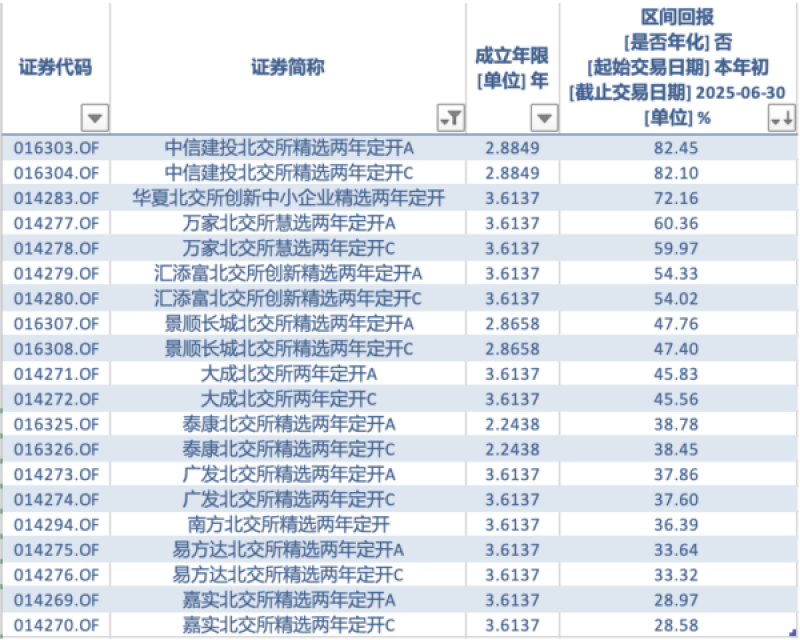
Task: Click cell 014272.OF
Action: (x=56, y=399)
